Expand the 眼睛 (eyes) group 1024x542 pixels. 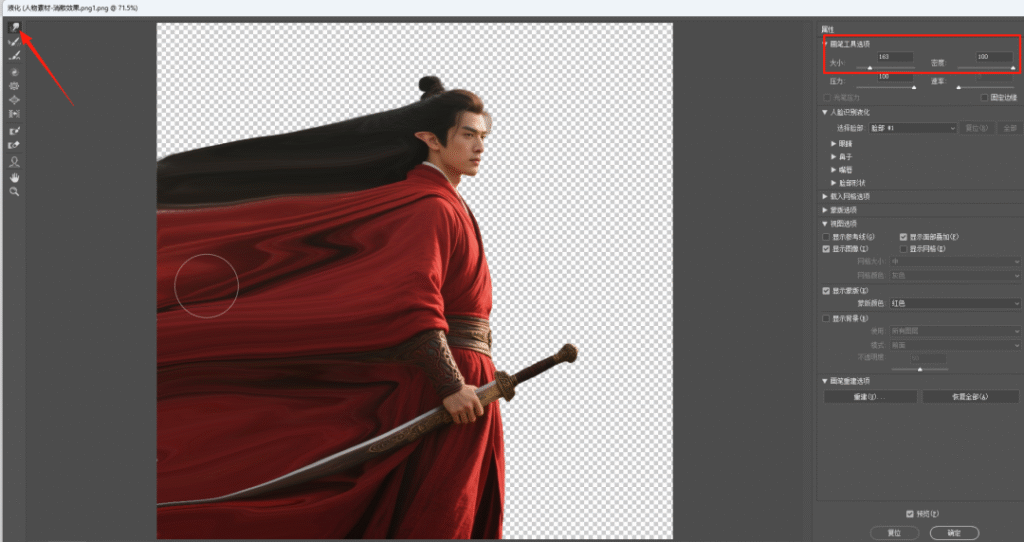[x=833, y=144]
